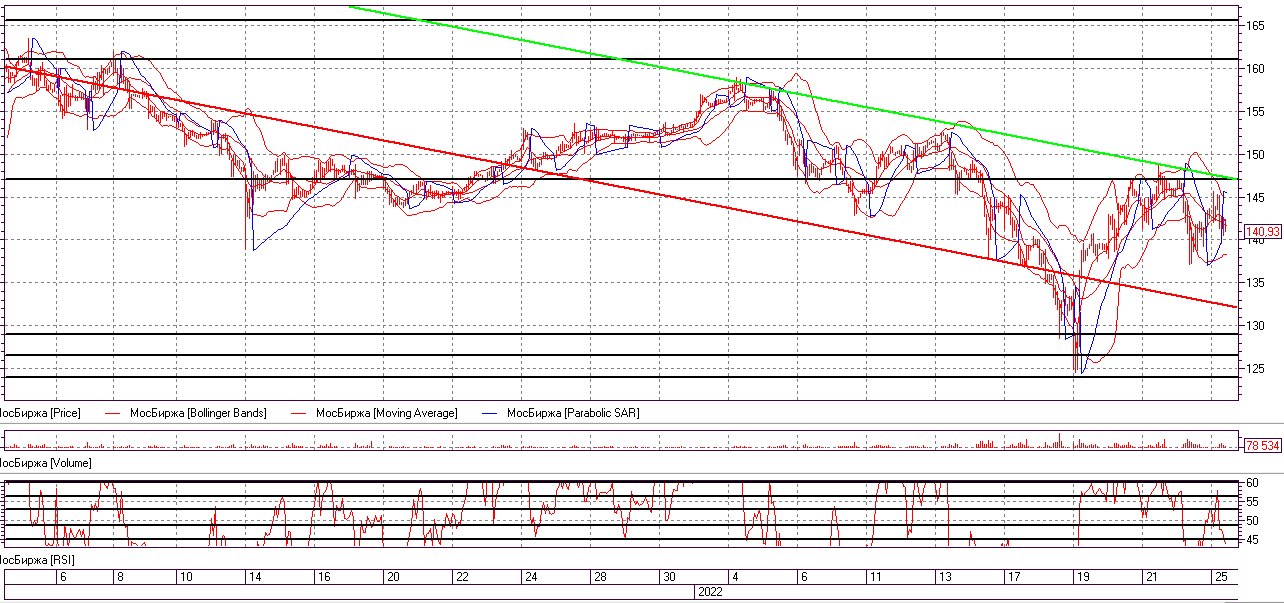Click date 20 on the time axis
Screen dimensions: 1284x603
click(393, 577)
